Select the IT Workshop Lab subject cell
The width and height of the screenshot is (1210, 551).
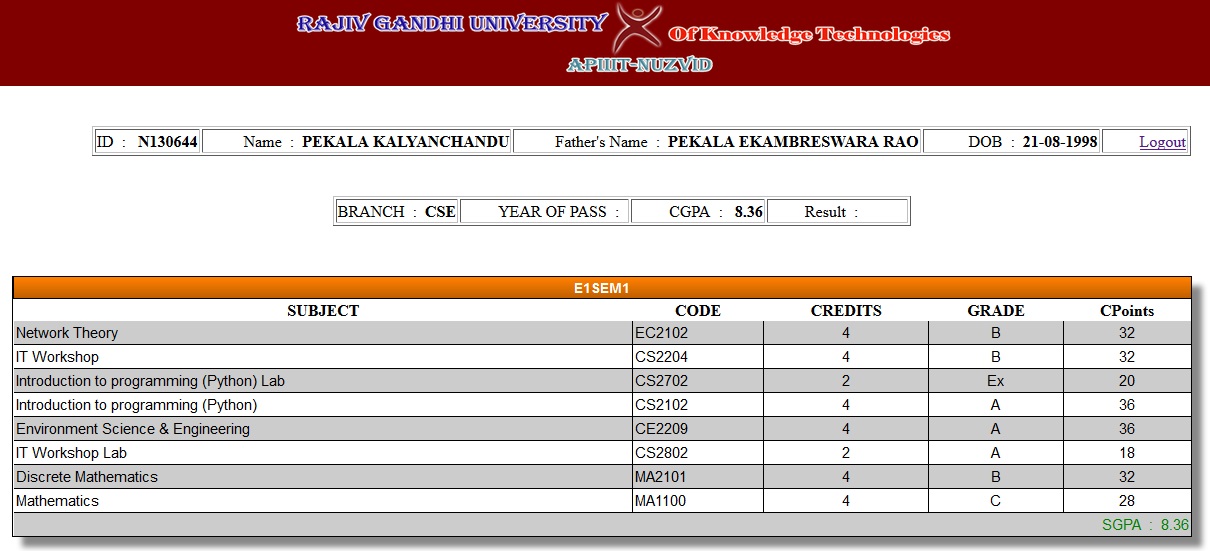click(323, 453)
